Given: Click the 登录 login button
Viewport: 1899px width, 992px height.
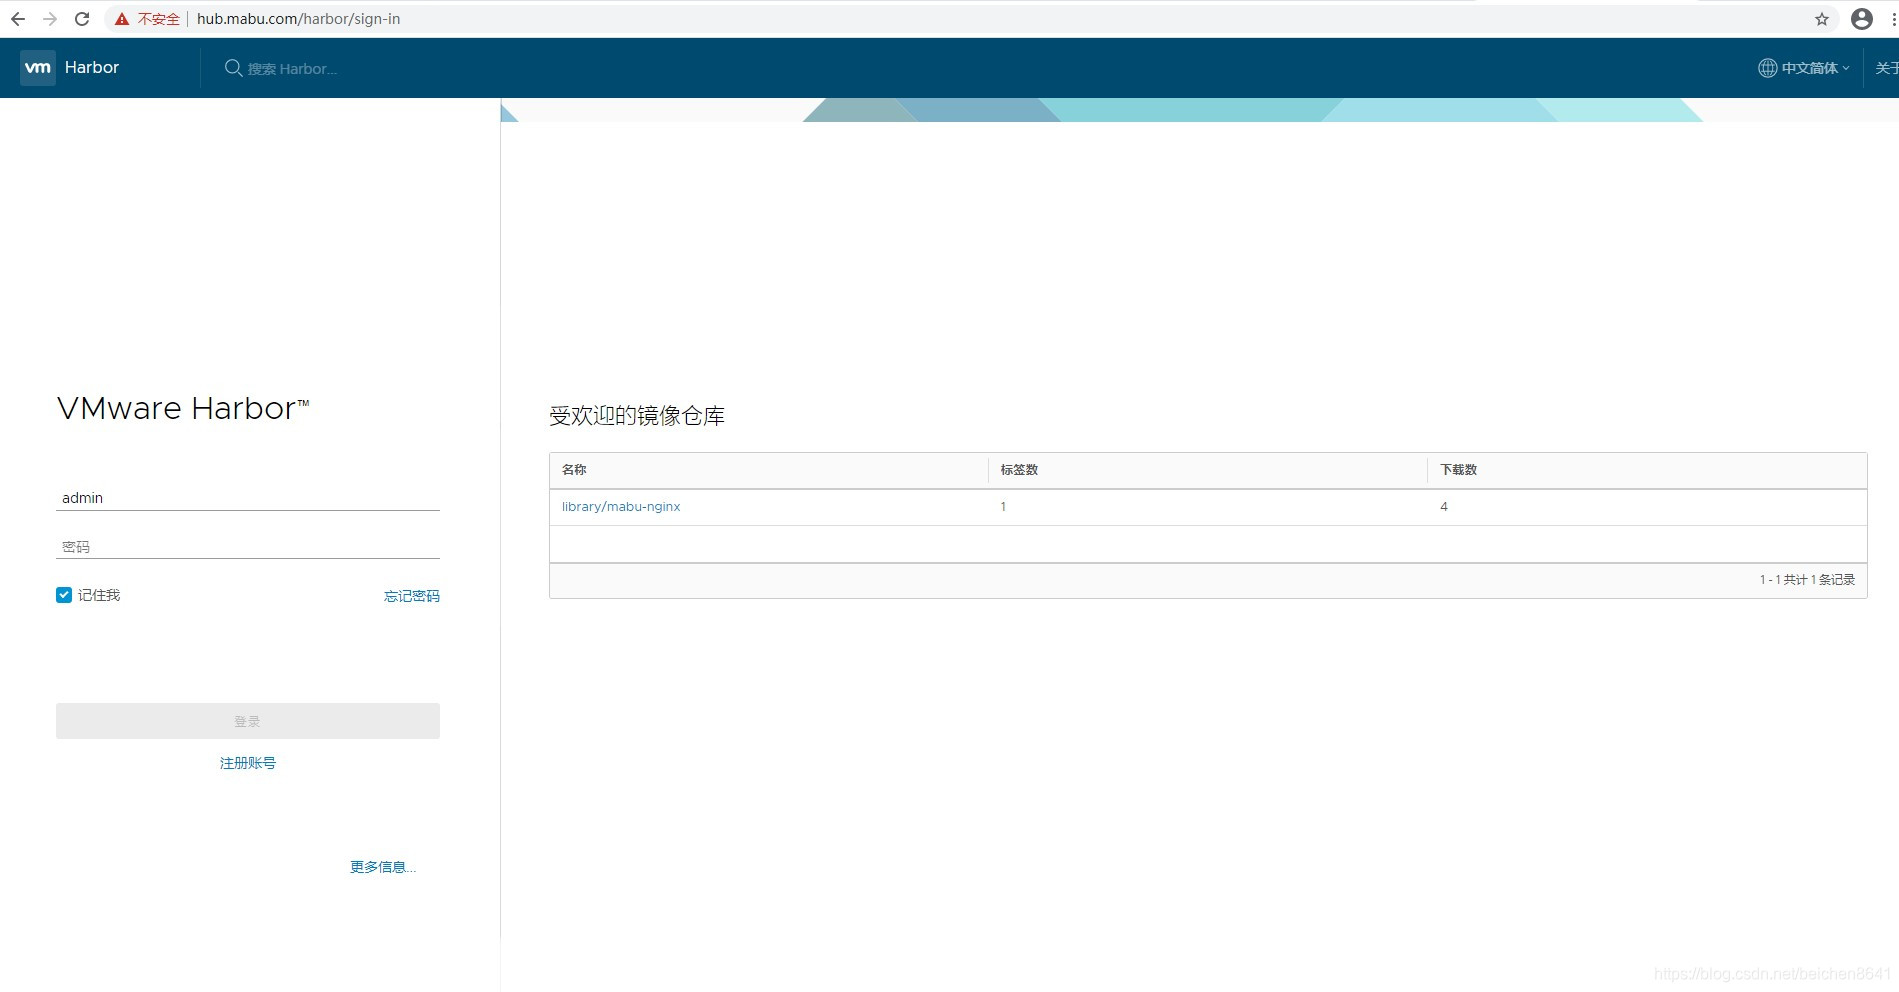Looking at the screenshot, I should coord(248,721).
